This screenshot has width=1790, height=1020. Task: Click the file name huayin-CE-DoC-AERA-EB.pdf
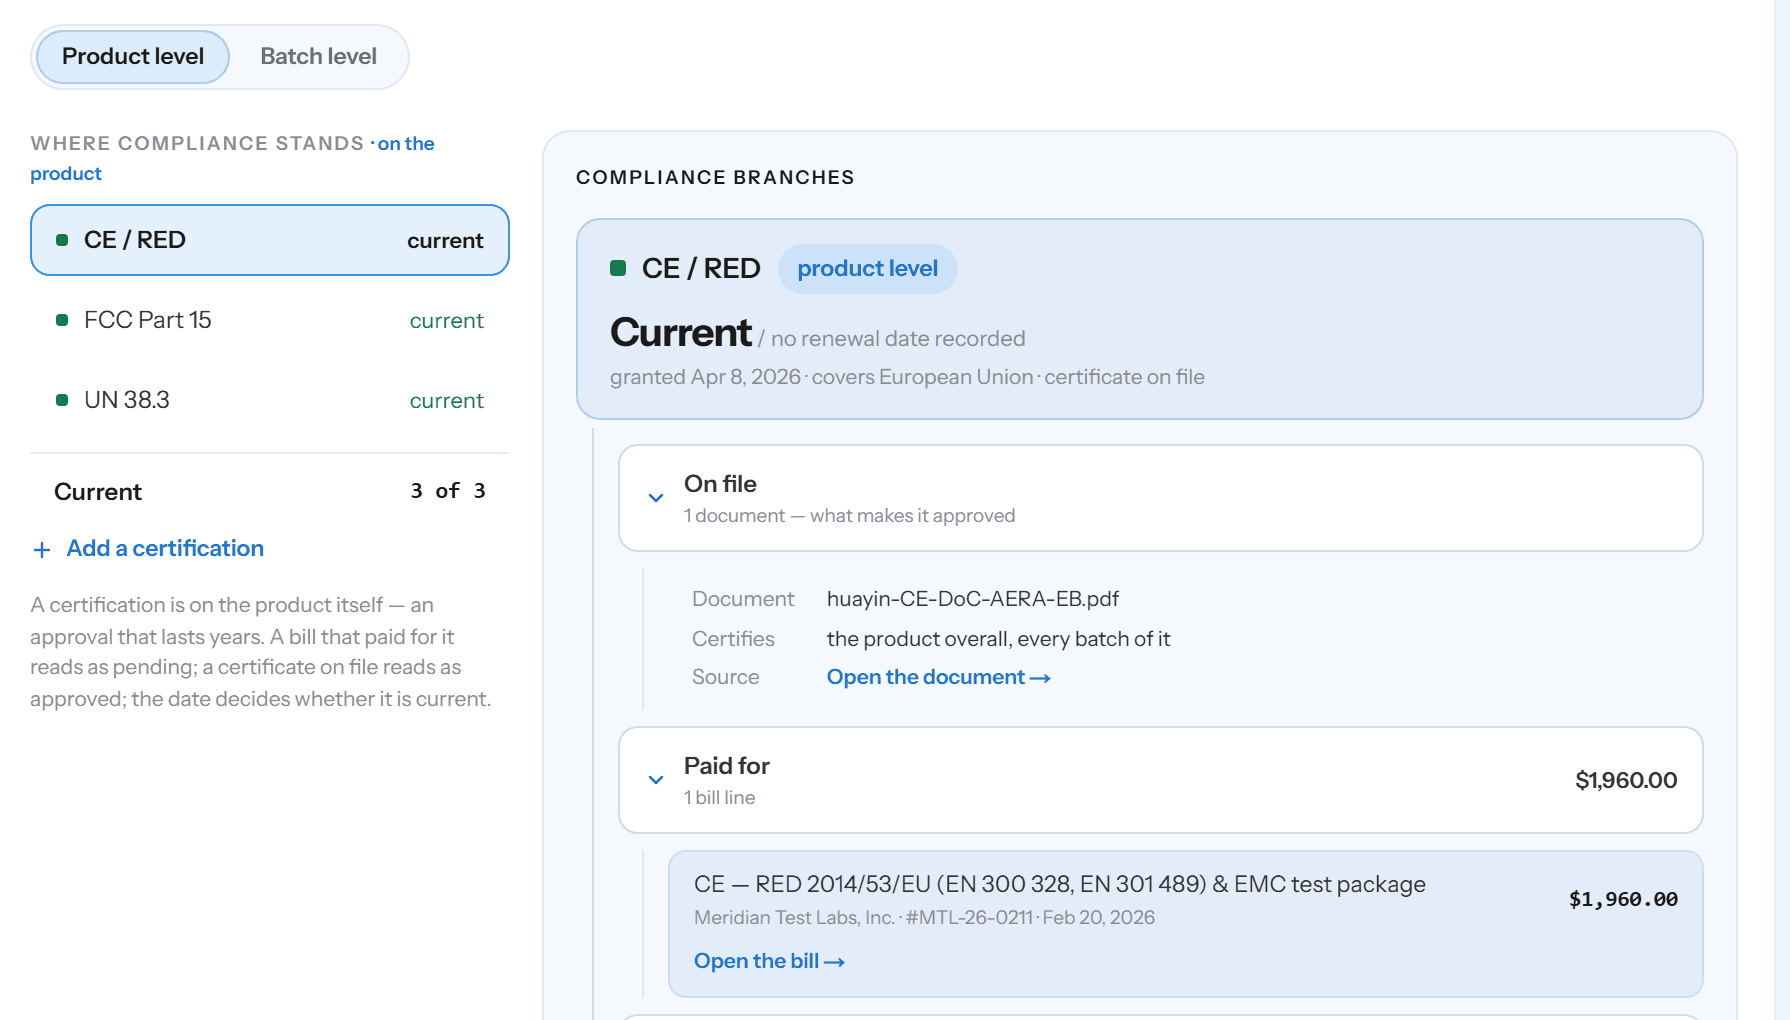coord(973,599)
